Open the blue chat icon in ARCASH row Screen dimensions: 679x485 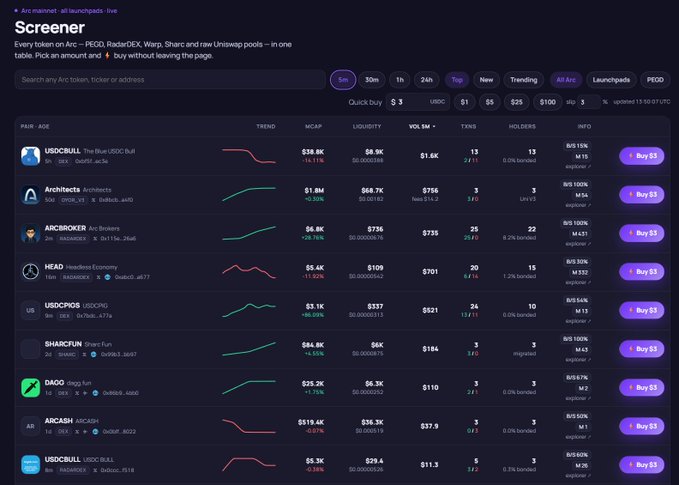(95, 432)
